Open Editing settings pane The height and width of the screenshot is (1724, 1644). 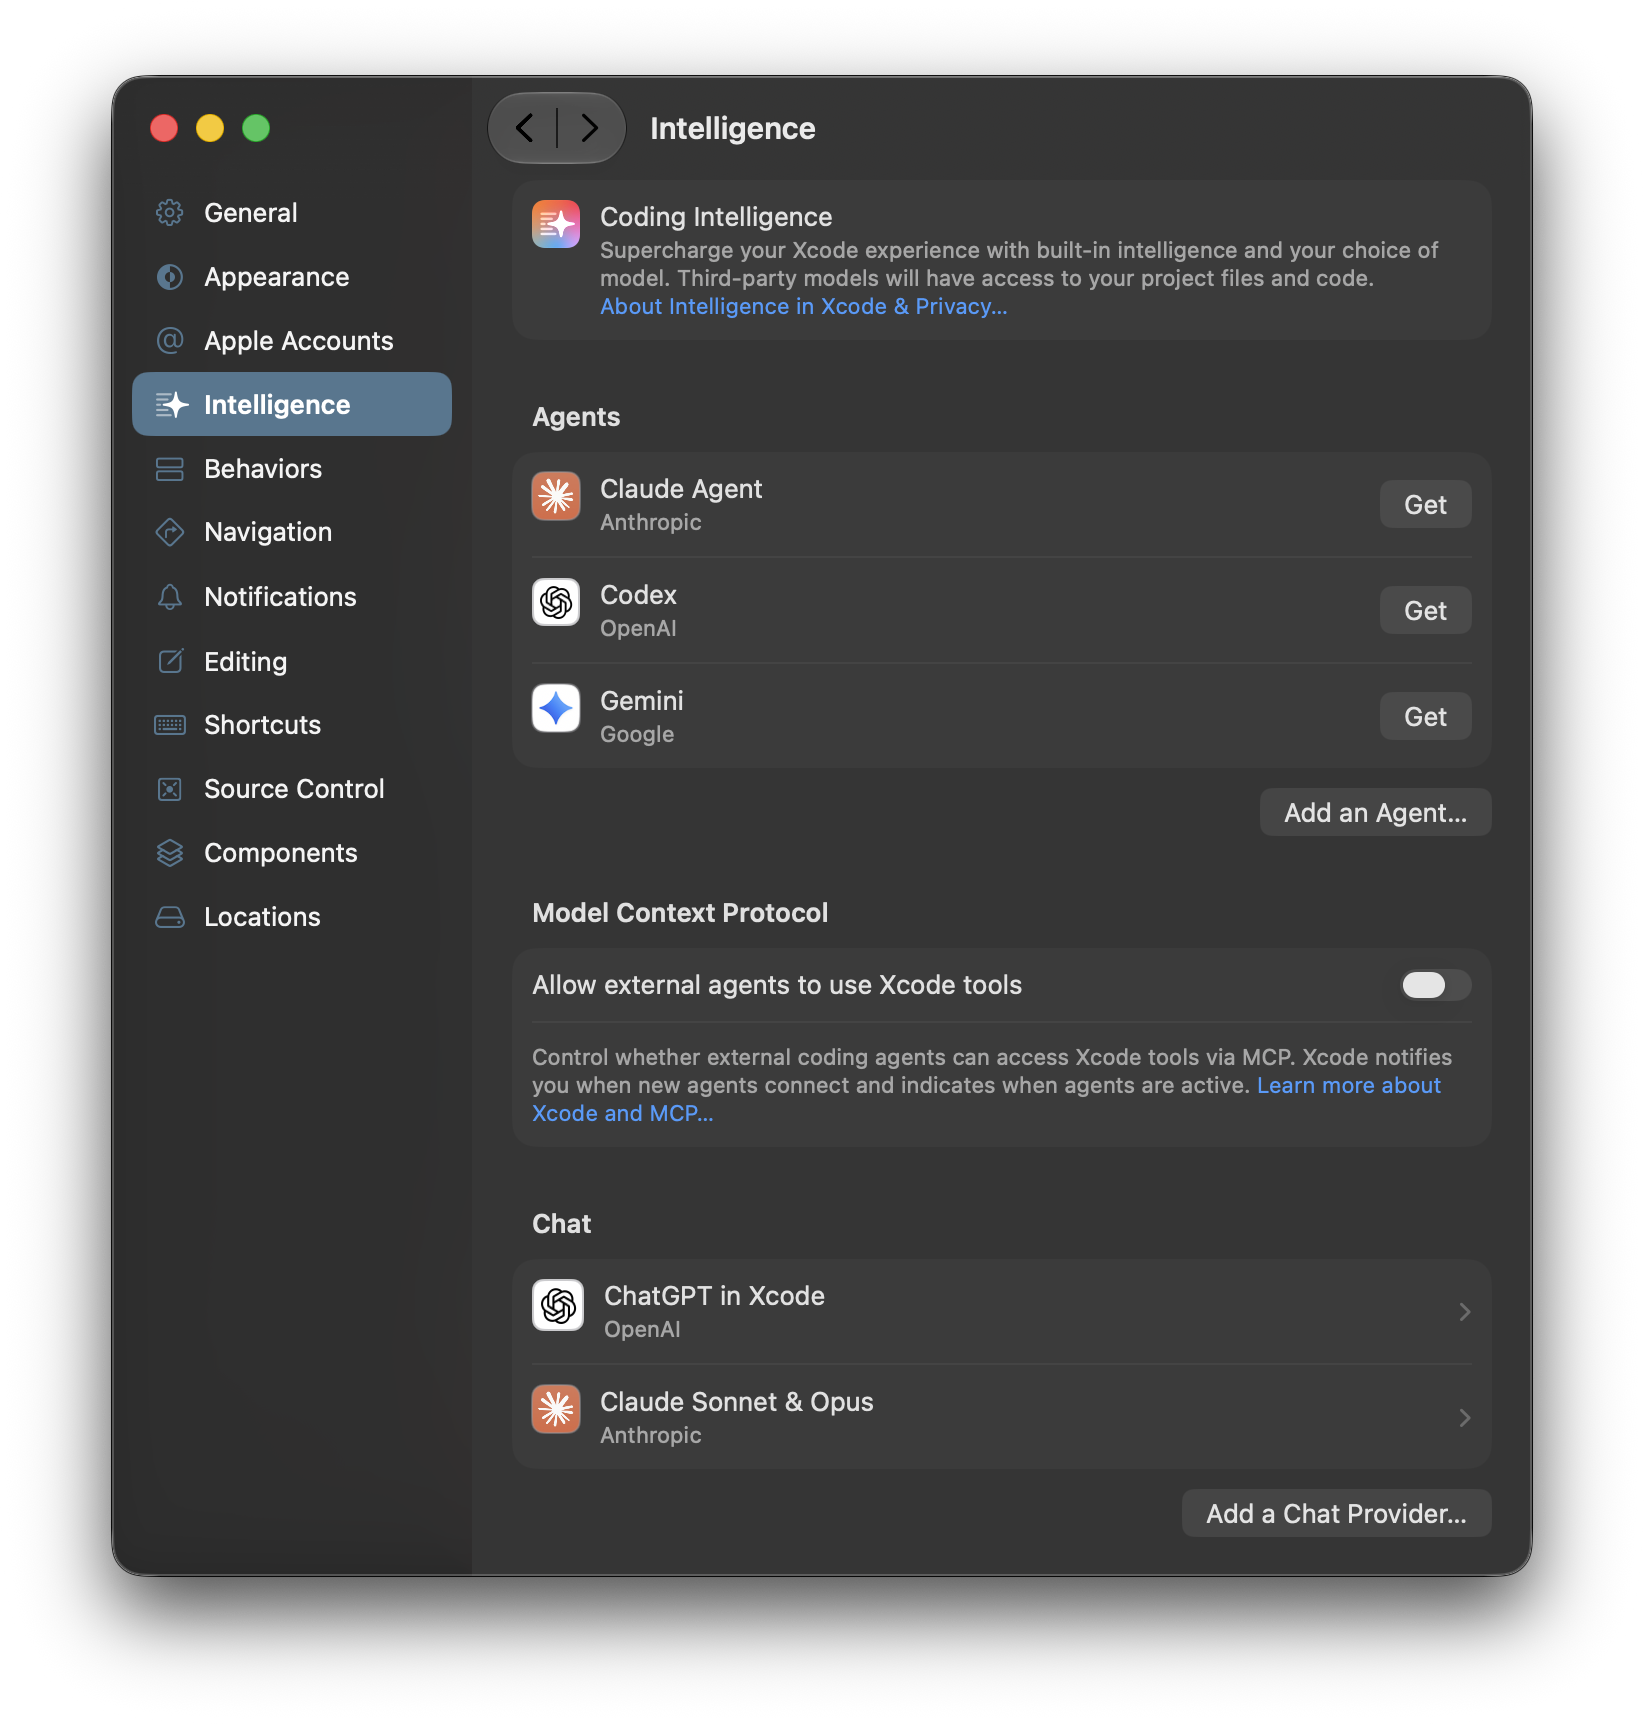pos(292,661)
